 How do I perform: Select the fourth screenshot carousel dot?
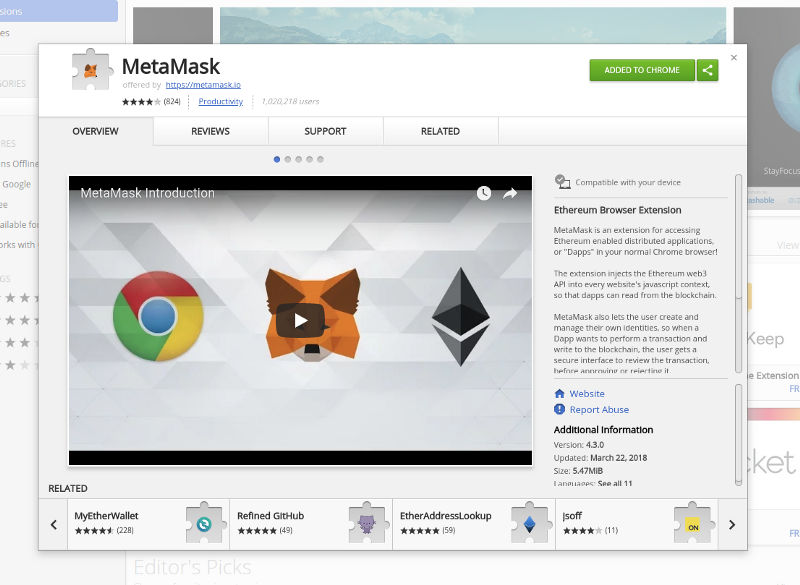(x=309, y=159)
